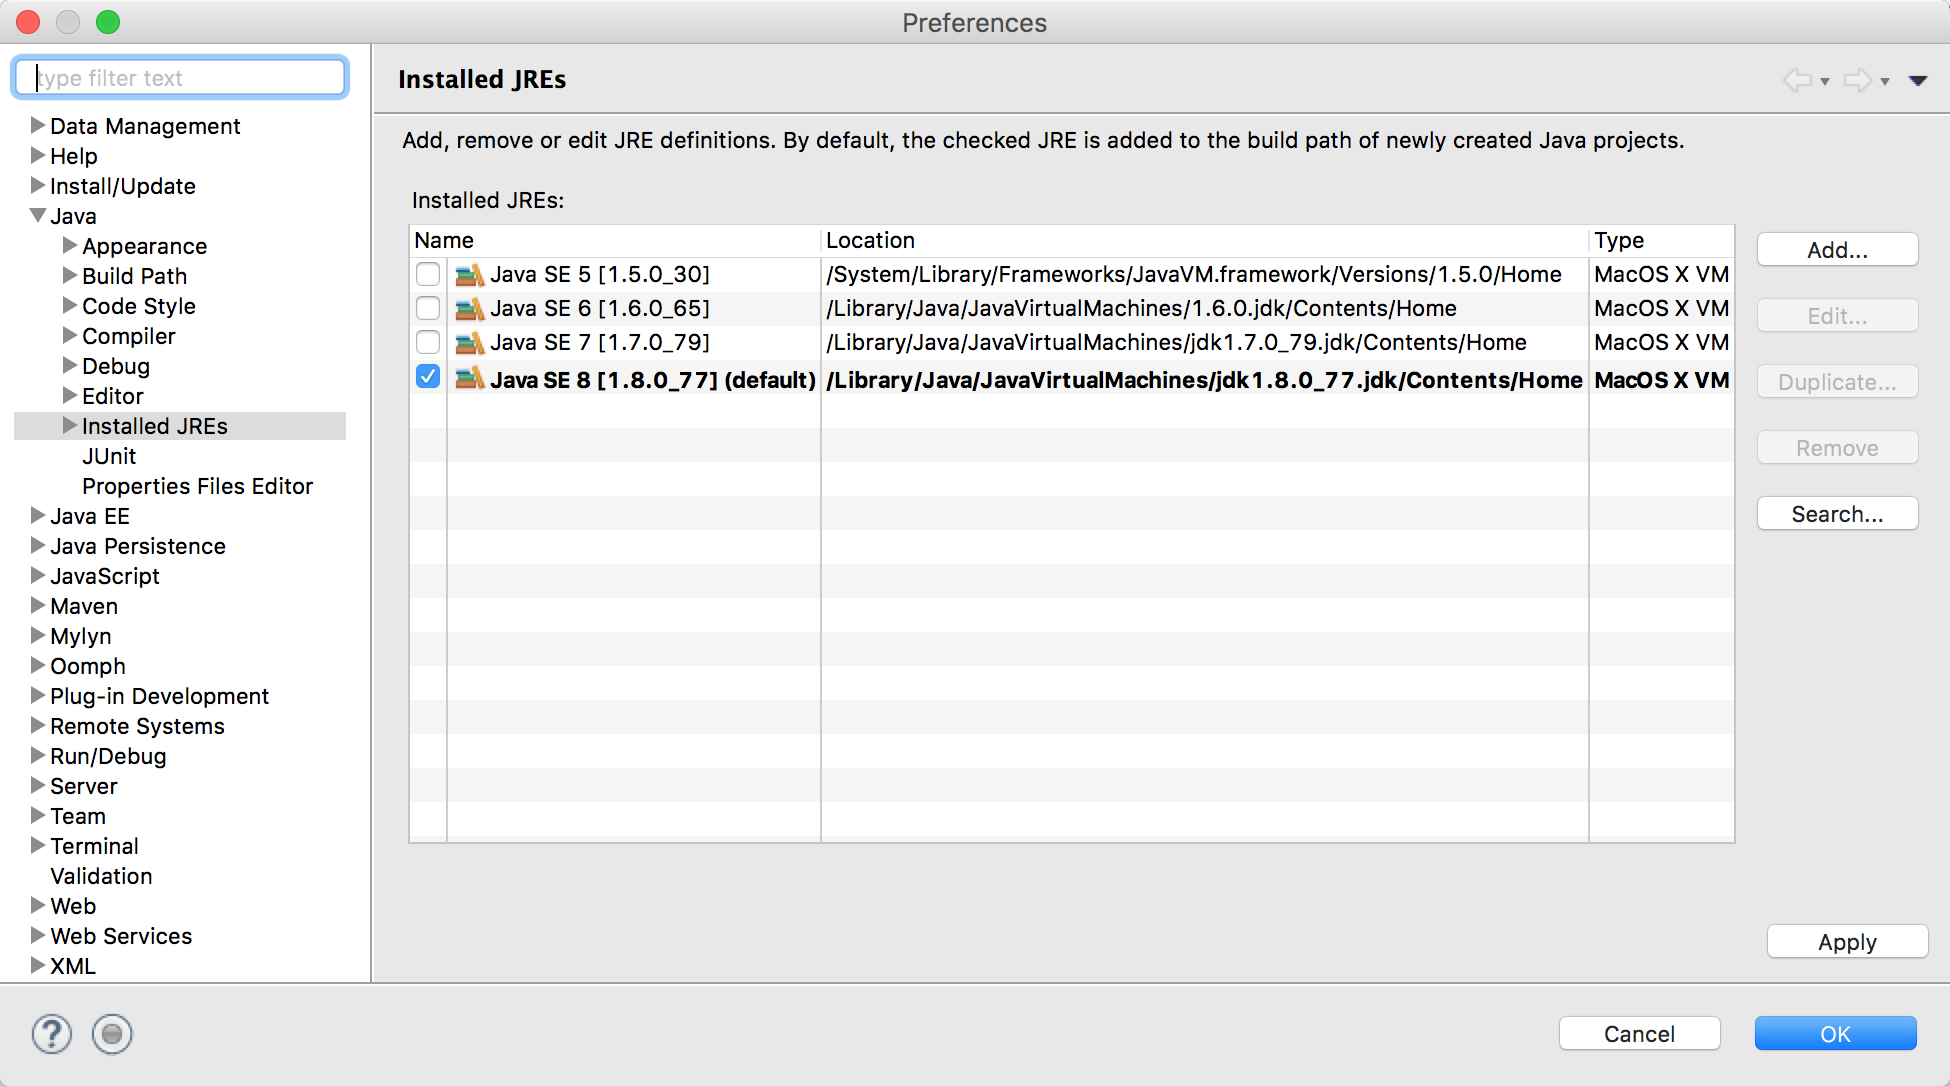The width and height of the screenshot is (1950, 1086).
Task: Select Plug-in Development preferences
Action: click(160, 696)
